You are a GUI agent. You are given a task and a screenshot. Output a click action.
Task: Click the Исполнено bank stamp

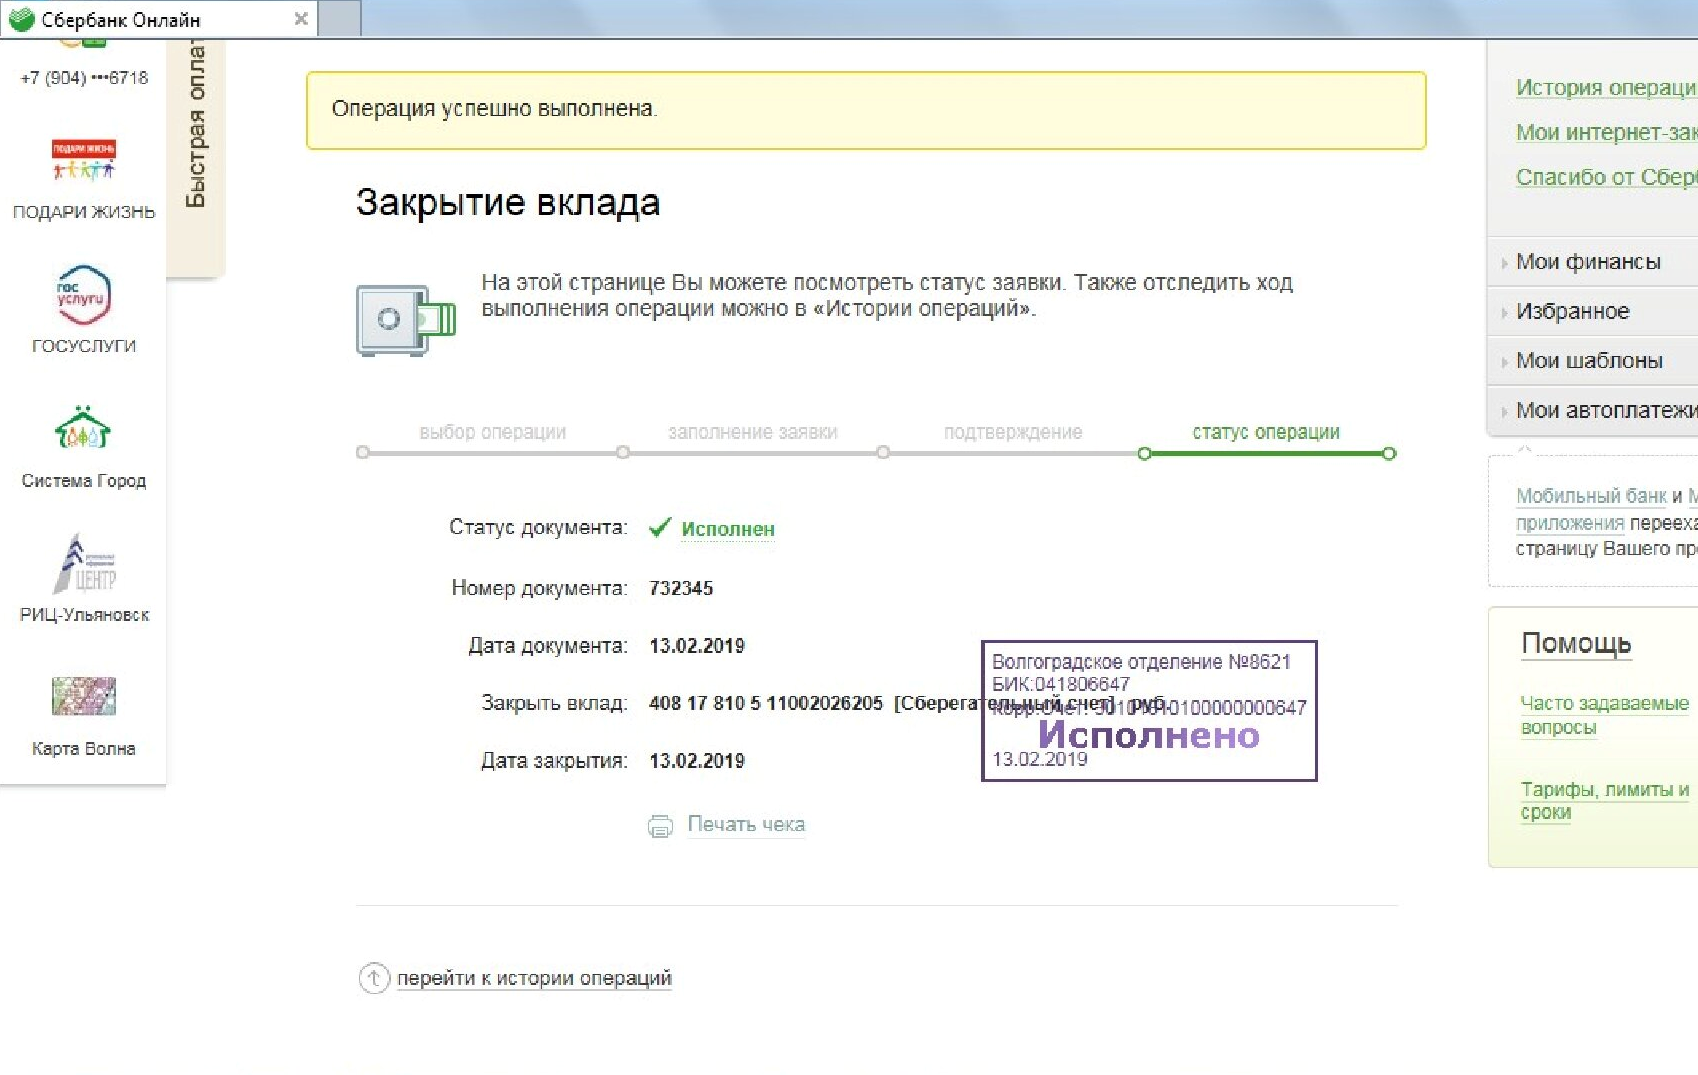[x=1149, y=711]
